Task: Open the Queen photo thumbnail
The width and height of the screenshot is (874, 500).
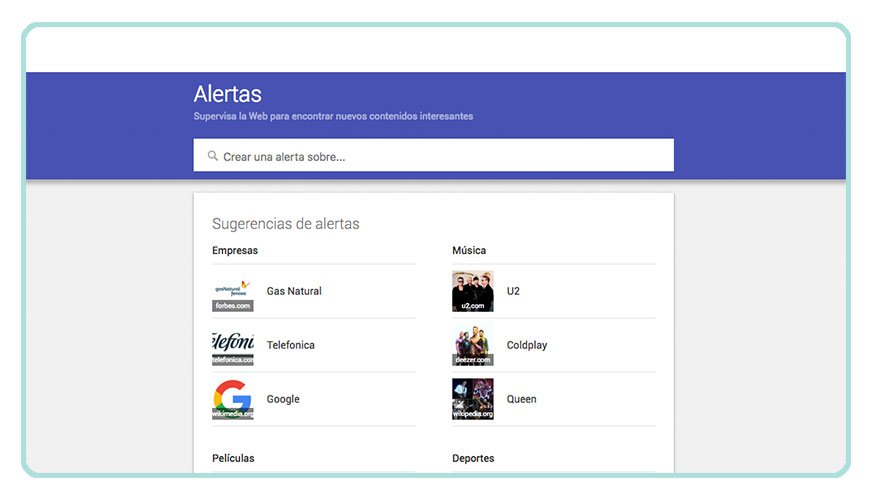Action: [473, 399]
